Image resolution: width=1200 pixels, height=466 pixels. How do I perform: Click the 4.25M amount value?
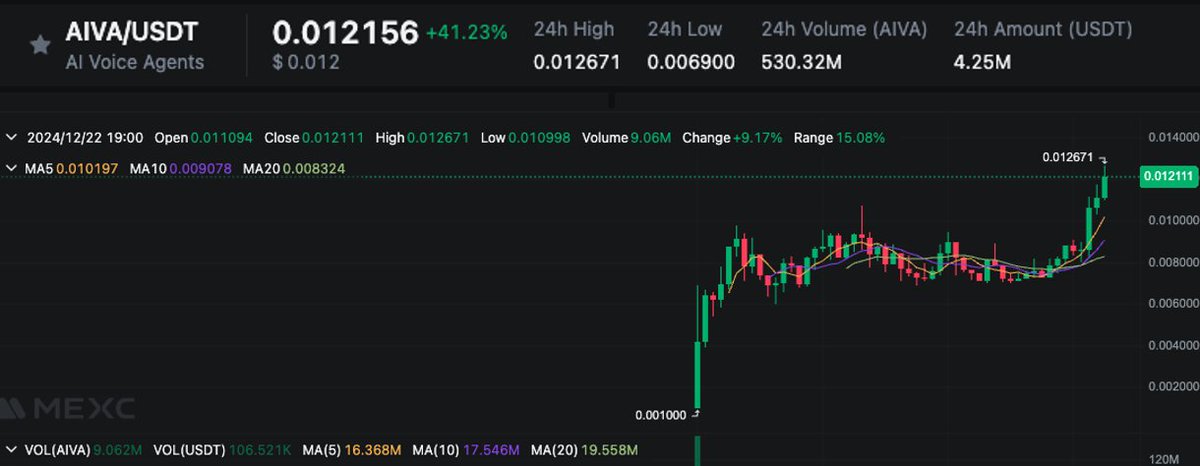(x=983, y=62)
